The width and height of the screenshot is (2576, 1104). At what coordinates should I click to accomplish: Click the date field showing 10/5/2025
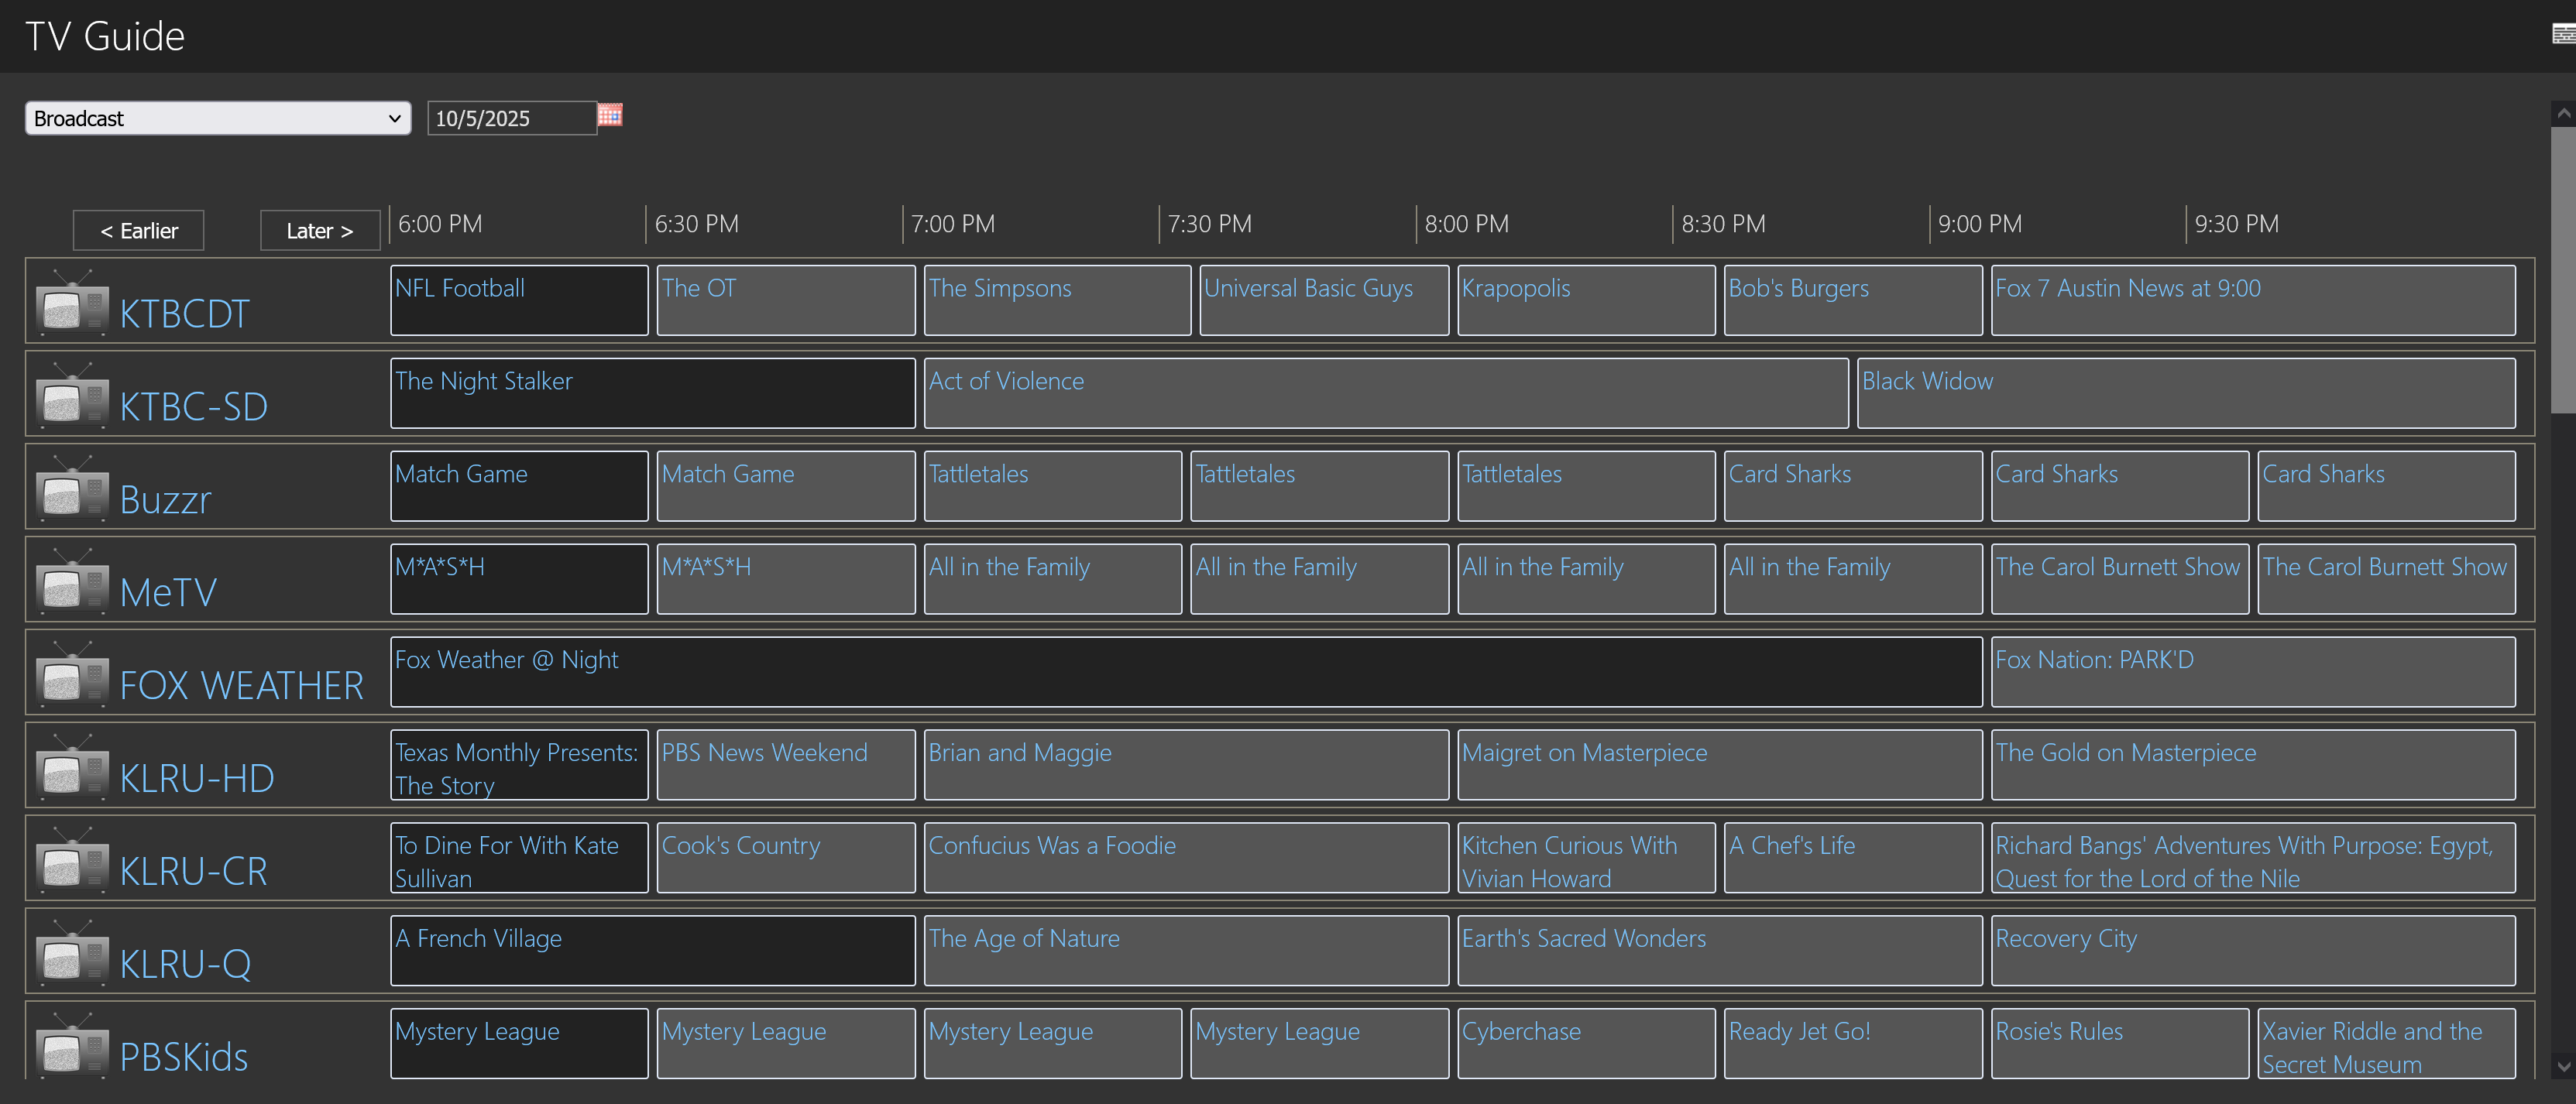511,118
